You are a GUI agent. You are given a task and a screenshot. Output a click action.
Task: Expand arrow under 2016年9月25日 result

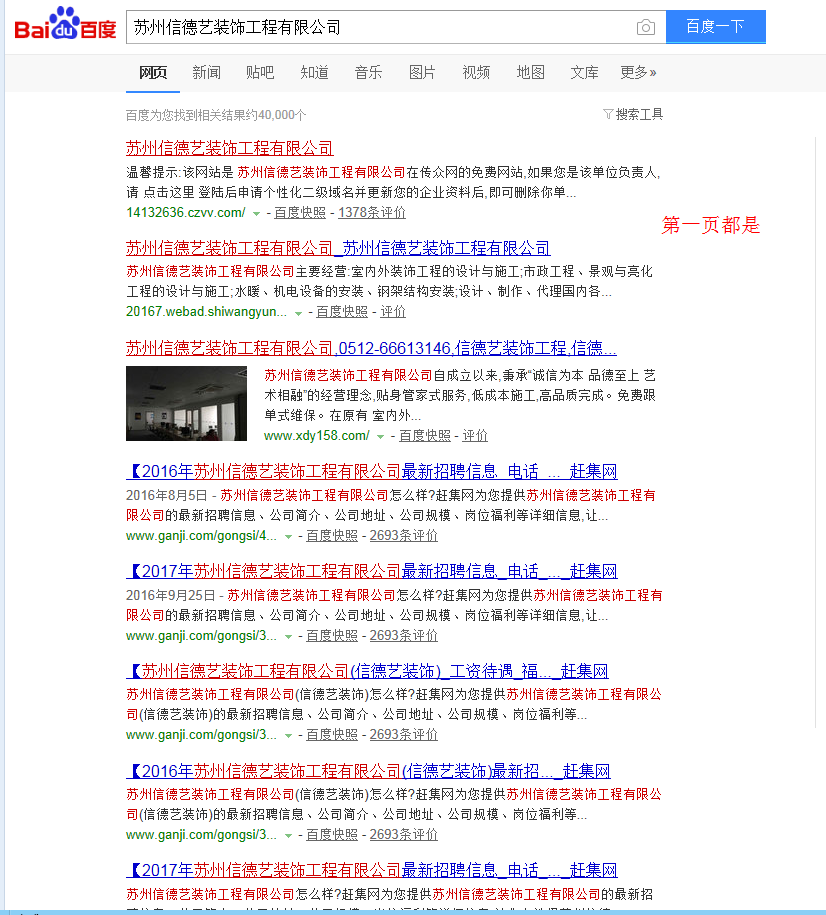tap(288, 637)
